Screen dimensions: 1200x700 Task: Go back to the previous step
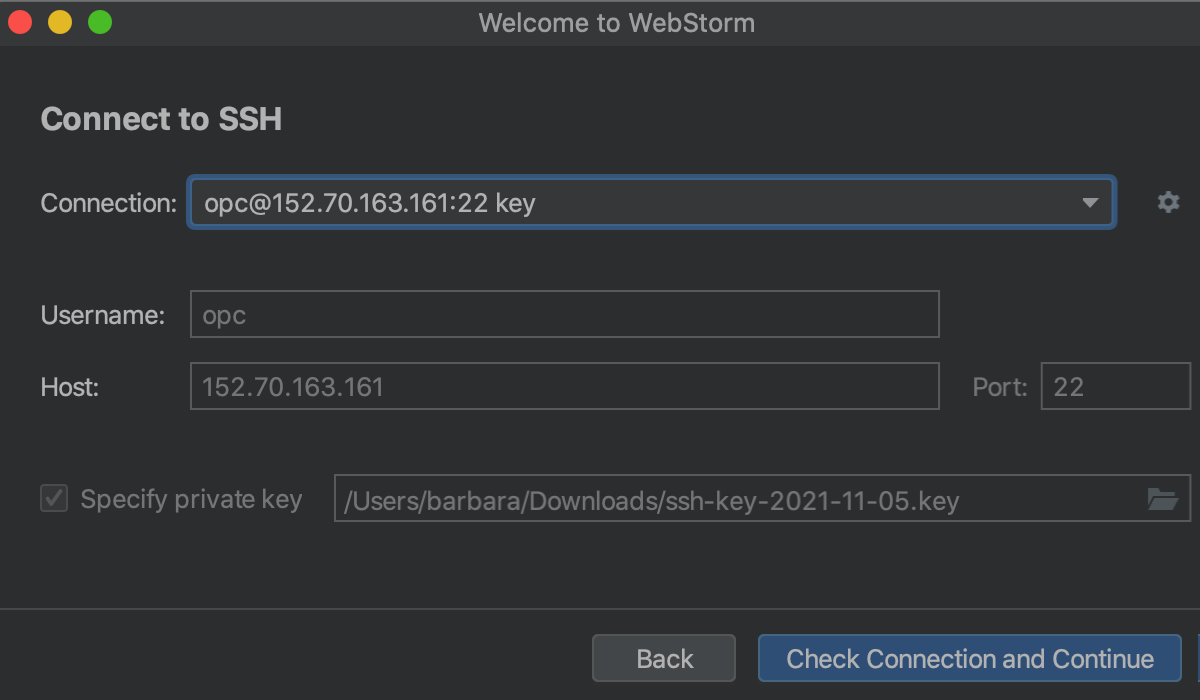(663, 658)
